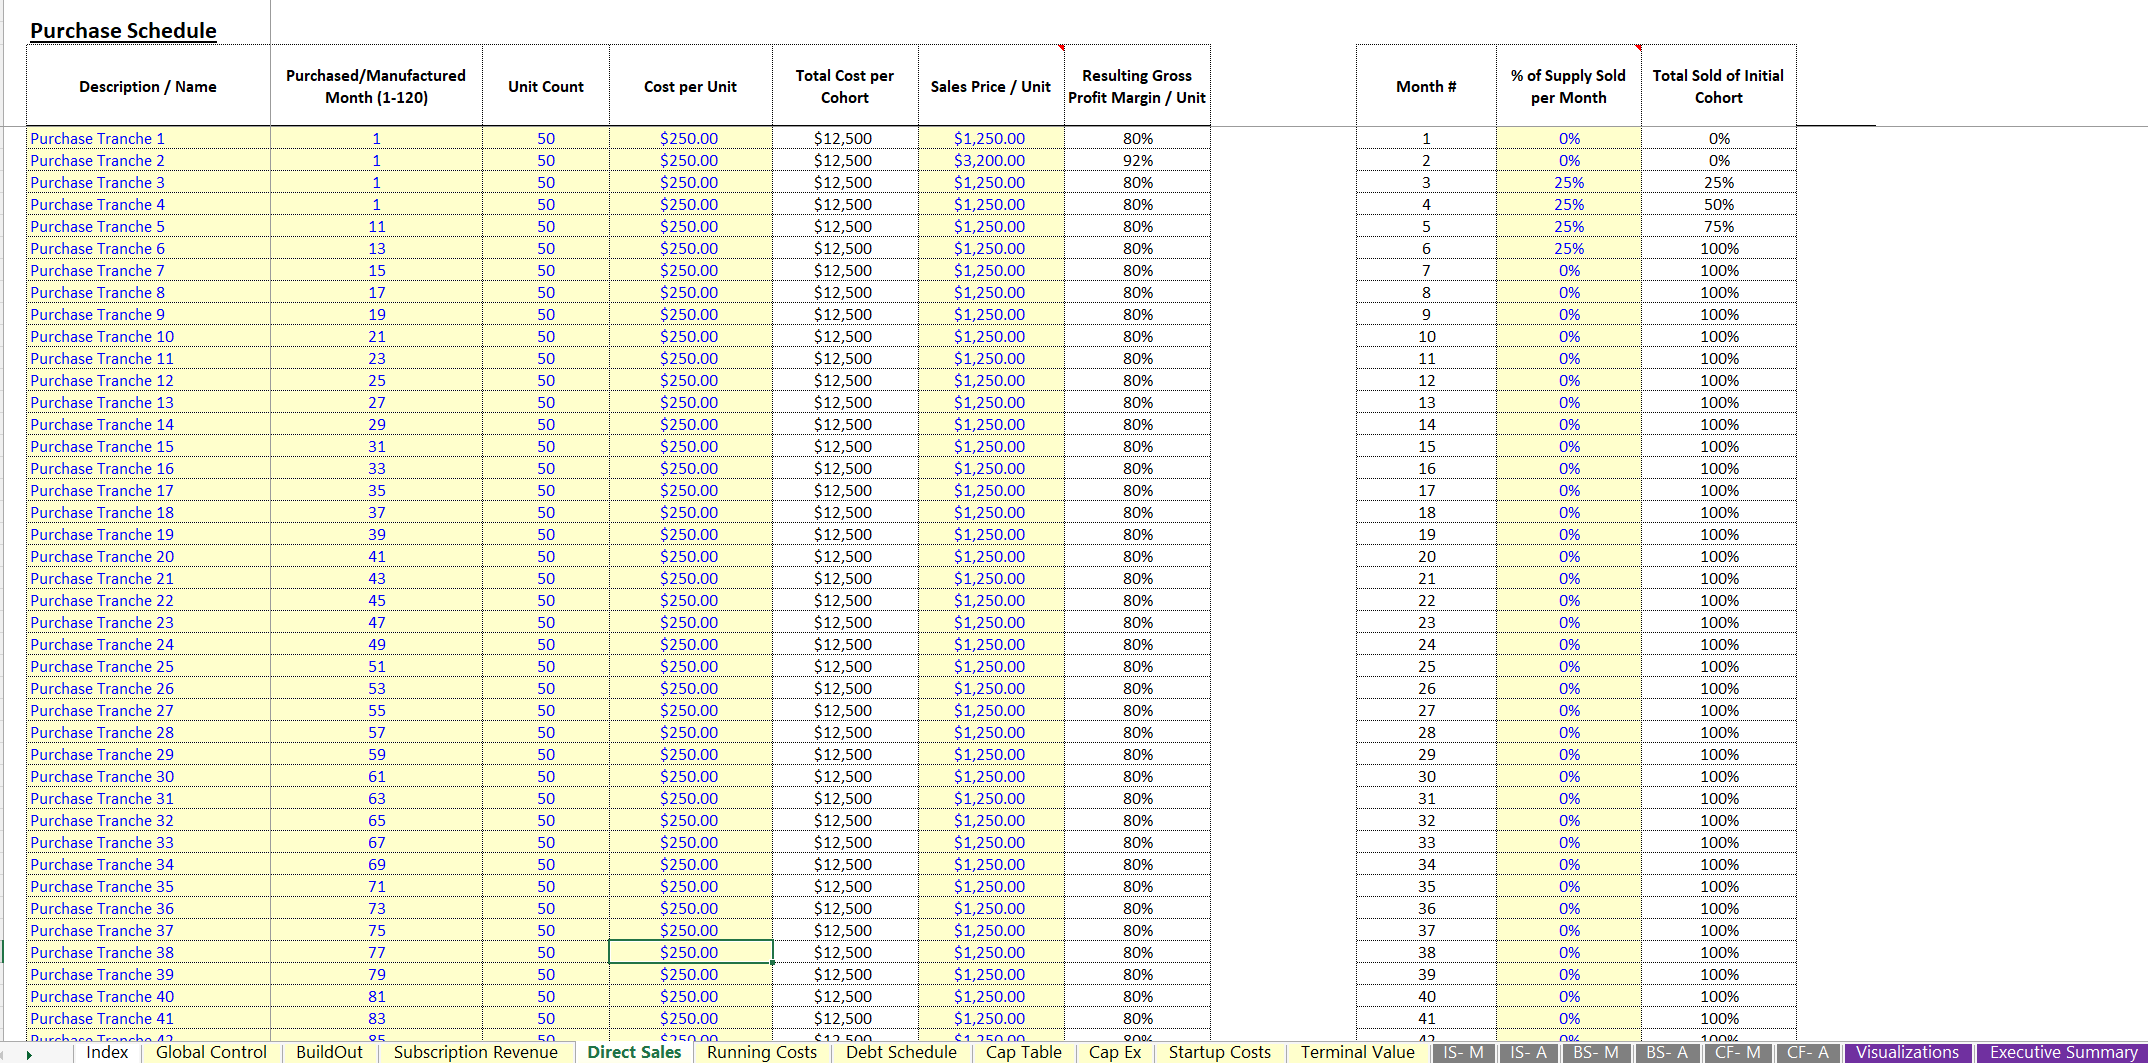Select Total Sold of Initial Cohort header

tap(1718, 86)
